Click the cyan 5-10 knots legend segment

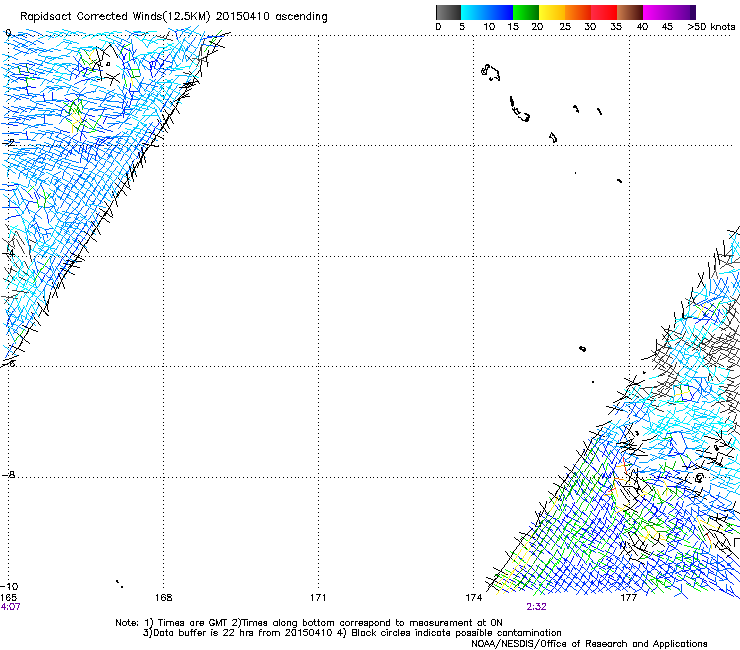coord(474,12)
